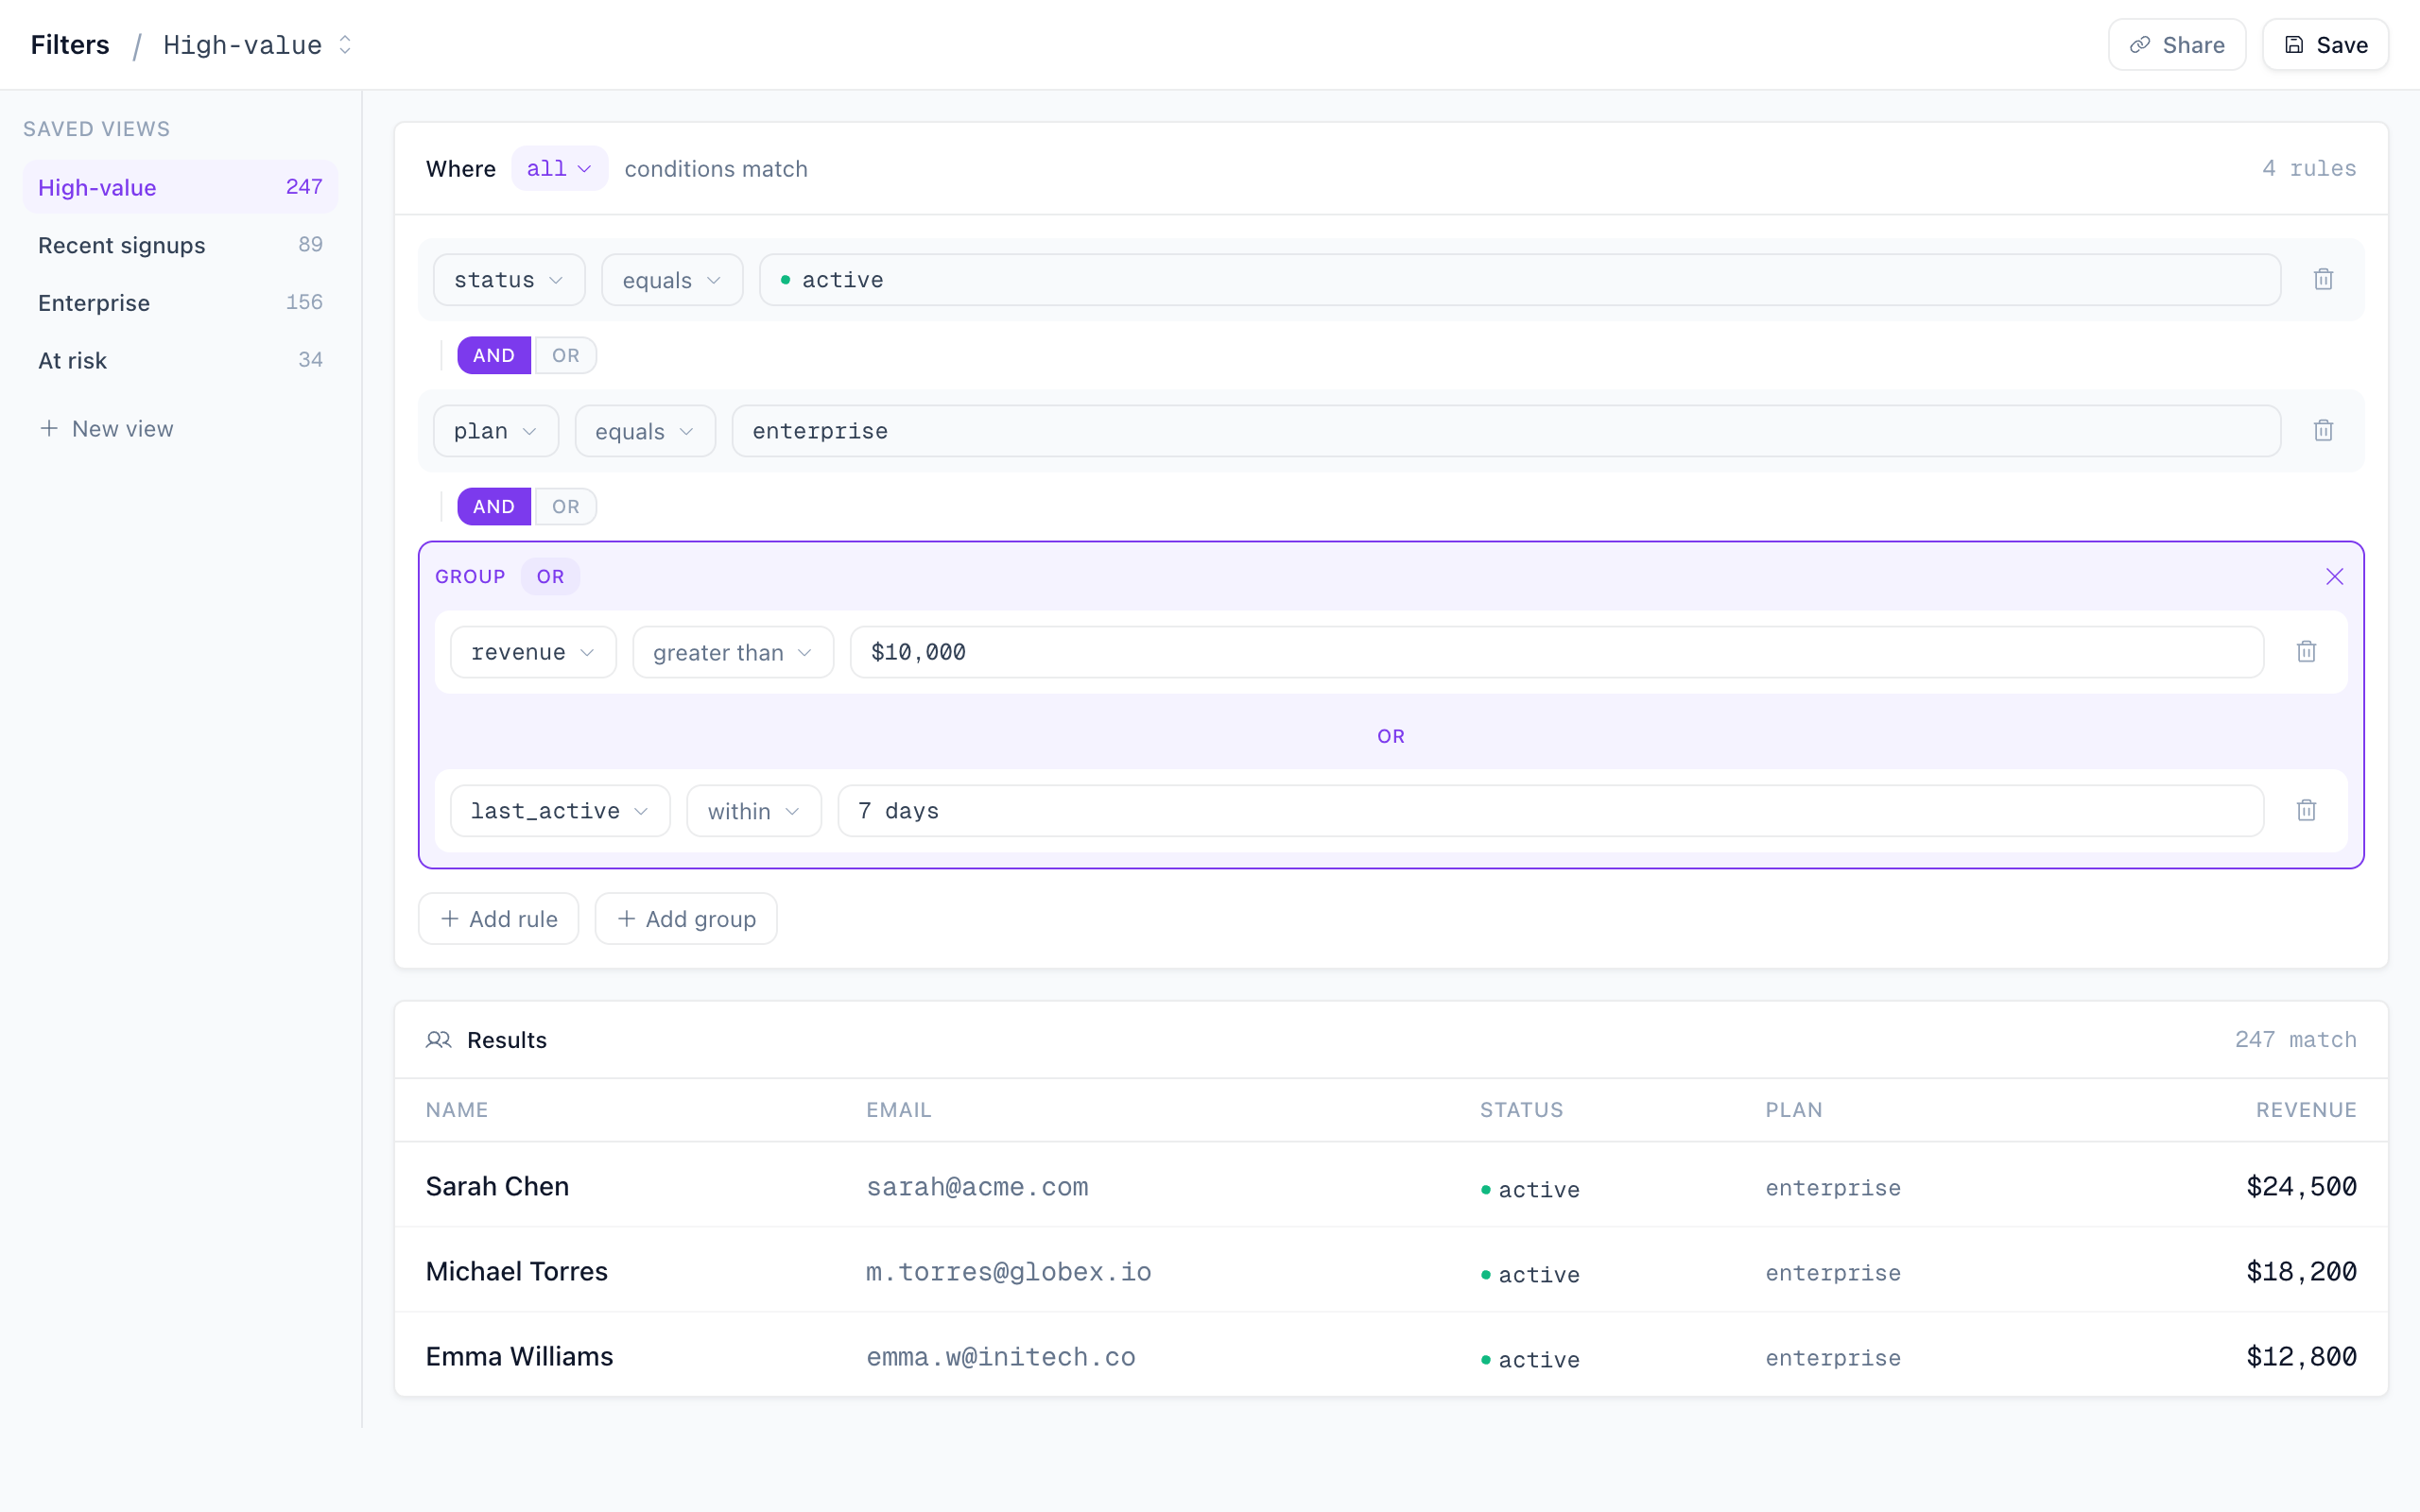Image resolution: width=2420 pixels, height=1512 pixels.
Task: Click the Add group button
Action: (x=686, y=918)
